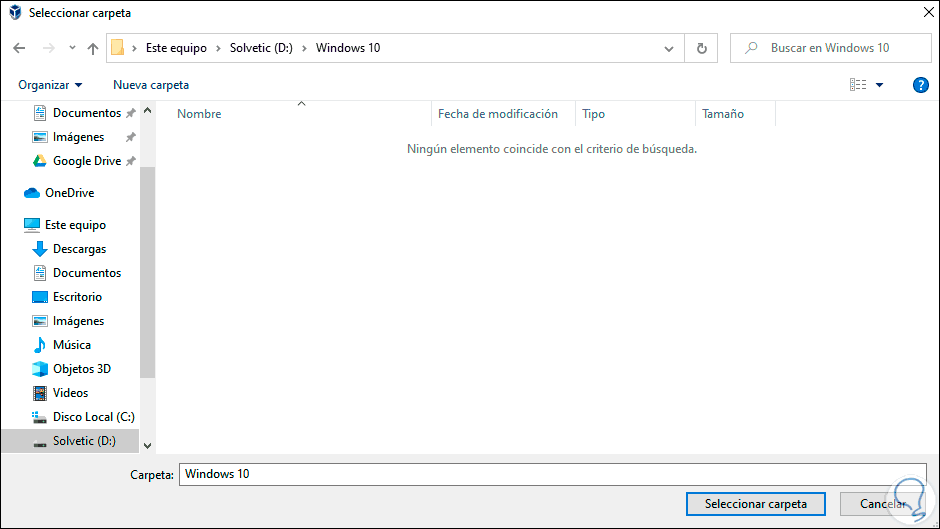The image size is (940, 529).
Task: Close the Seleccionar carpeta dialog
Action: pos(928,12)
